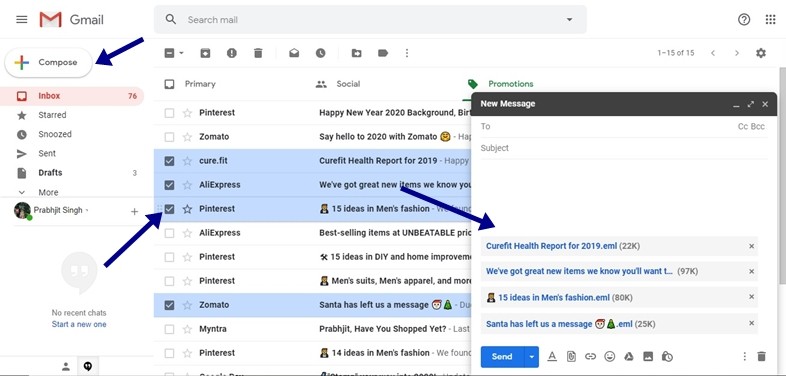Open the toolbar More three-dot menu

click(407, 53)
